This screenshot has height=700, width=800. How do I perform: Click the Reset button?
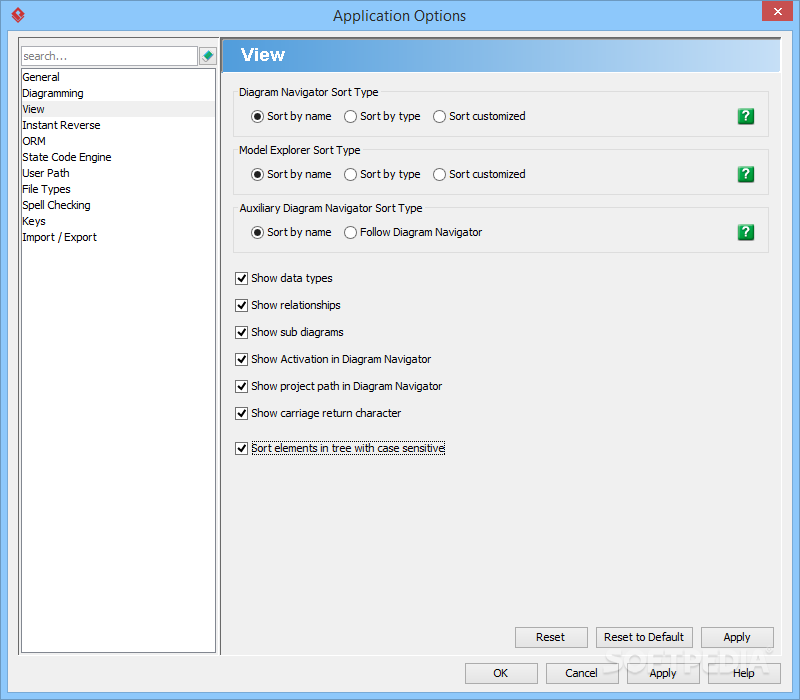[551, 637]
